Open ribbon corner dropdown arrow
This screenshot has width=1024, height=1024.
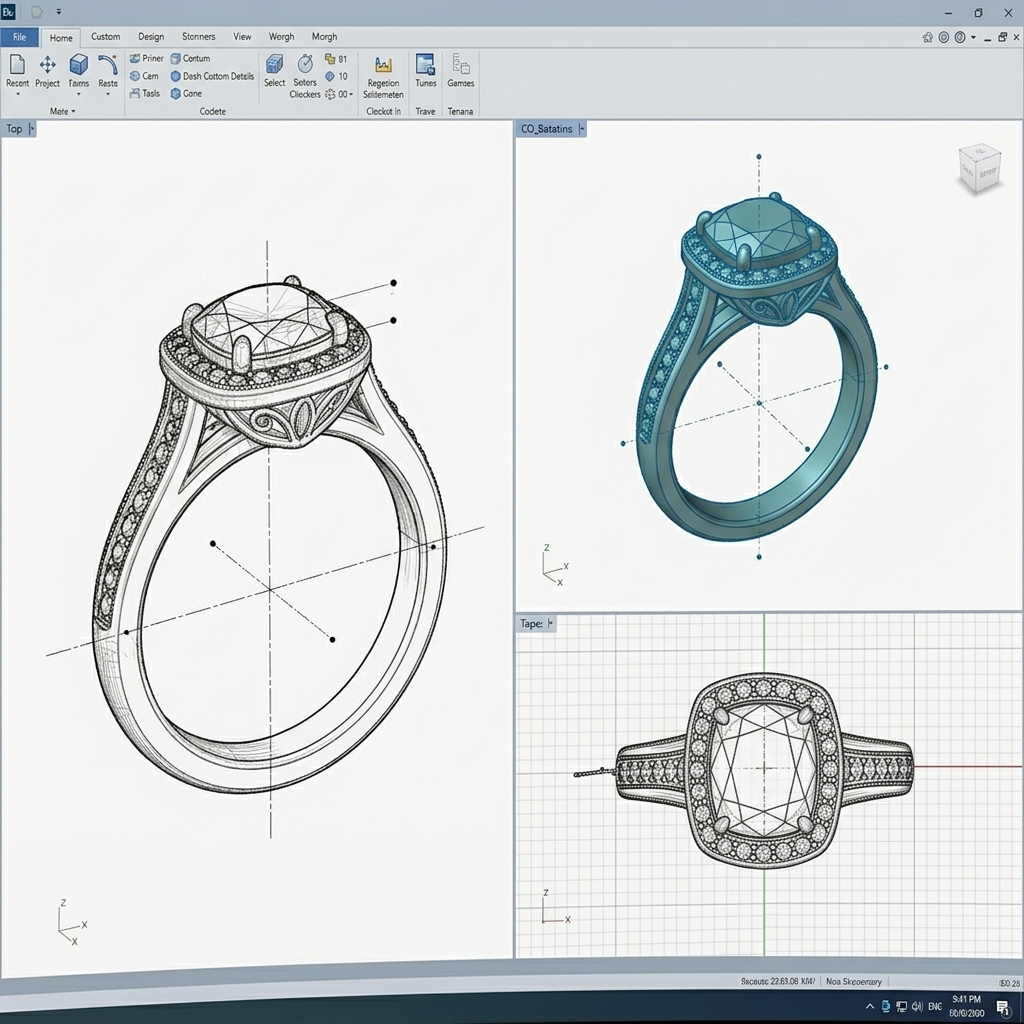(x=973, y=37)
